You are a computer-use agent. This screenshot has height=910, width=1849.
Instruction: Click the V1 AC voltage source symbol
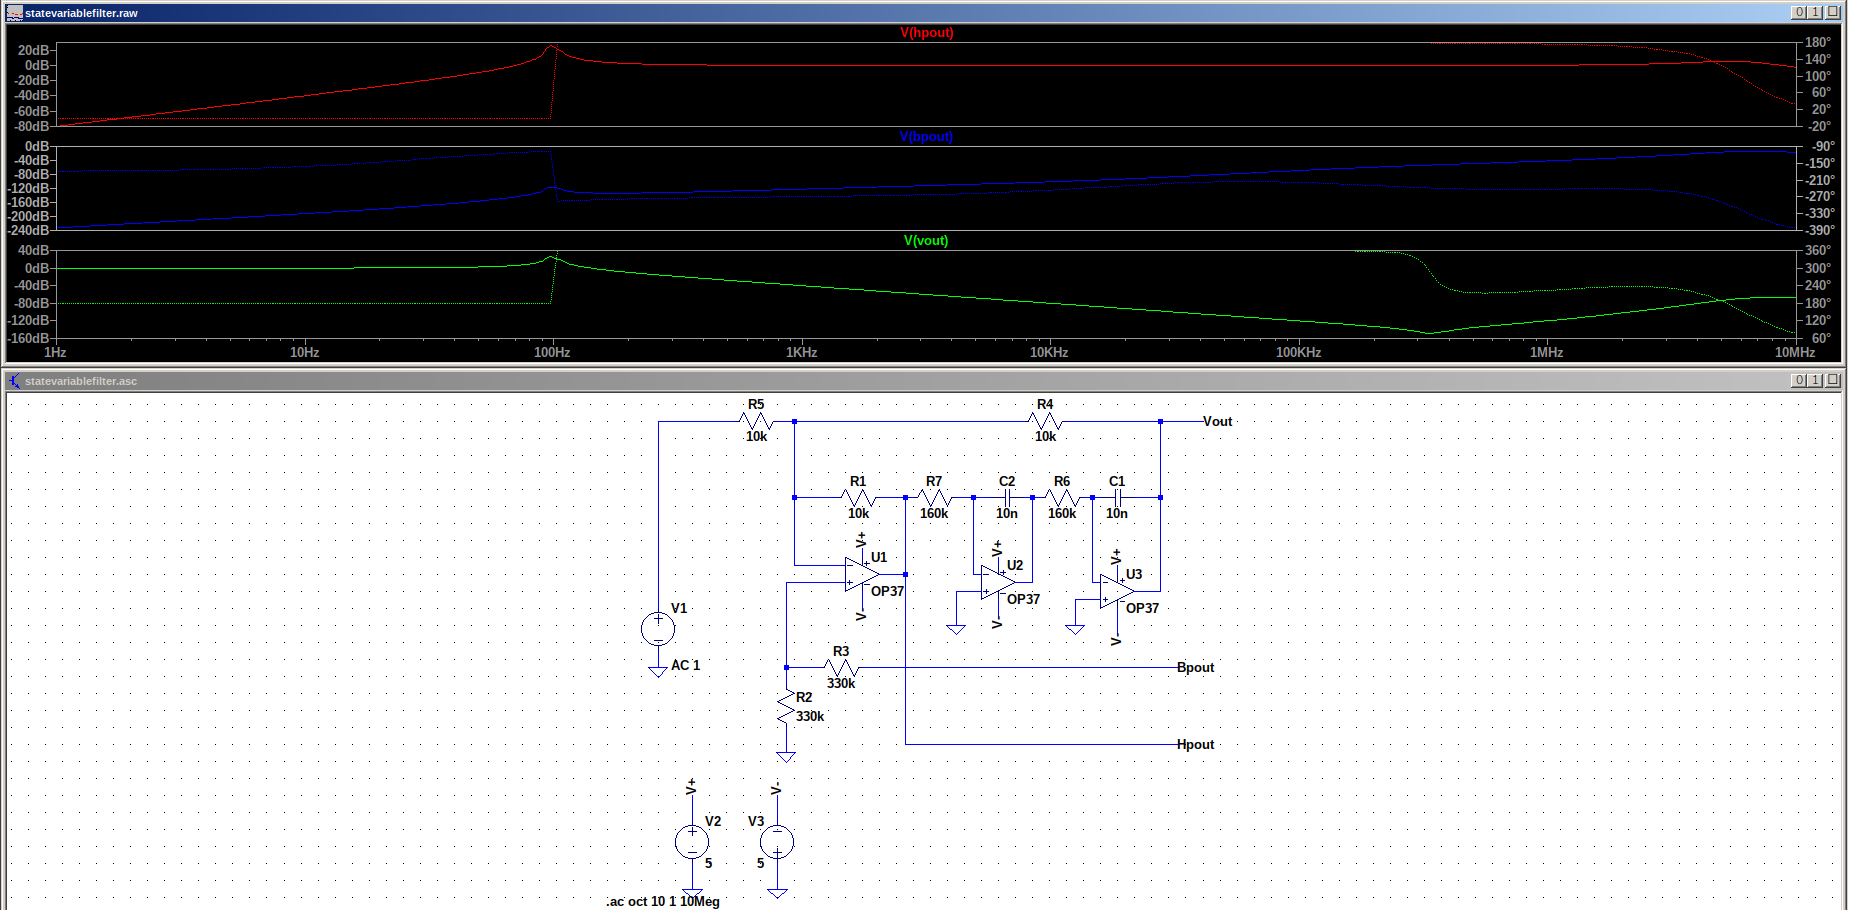click(x=658, y=629)
